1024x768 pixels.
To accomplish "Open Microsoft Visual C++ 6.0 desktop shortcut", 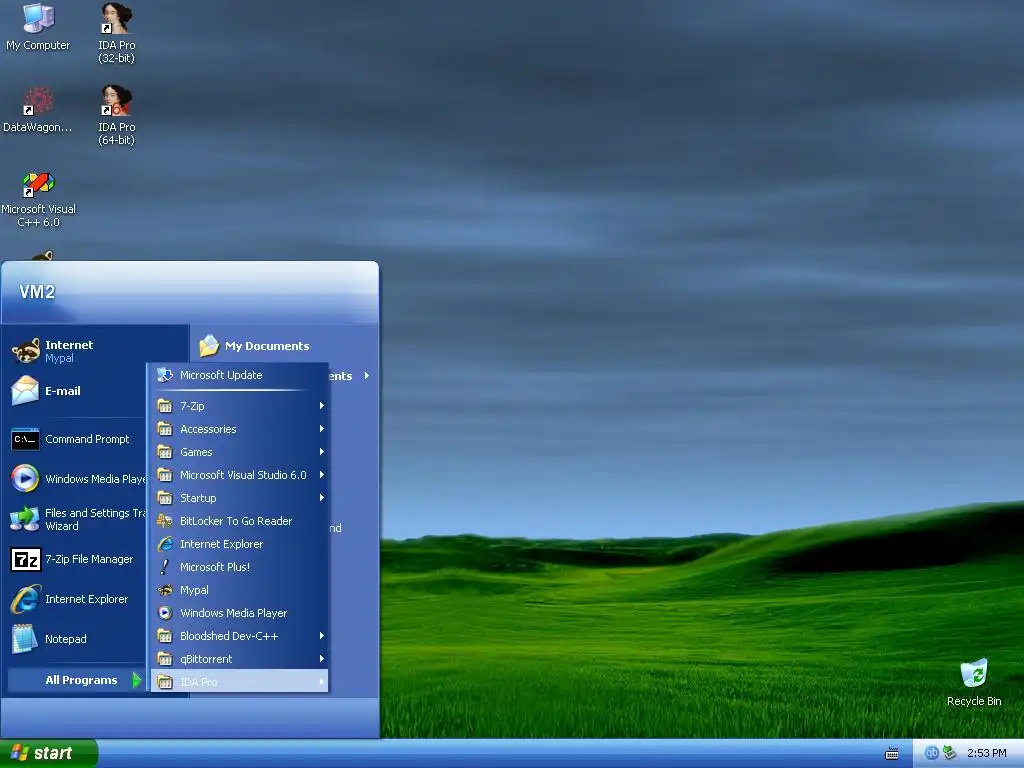I will (39, 199).
